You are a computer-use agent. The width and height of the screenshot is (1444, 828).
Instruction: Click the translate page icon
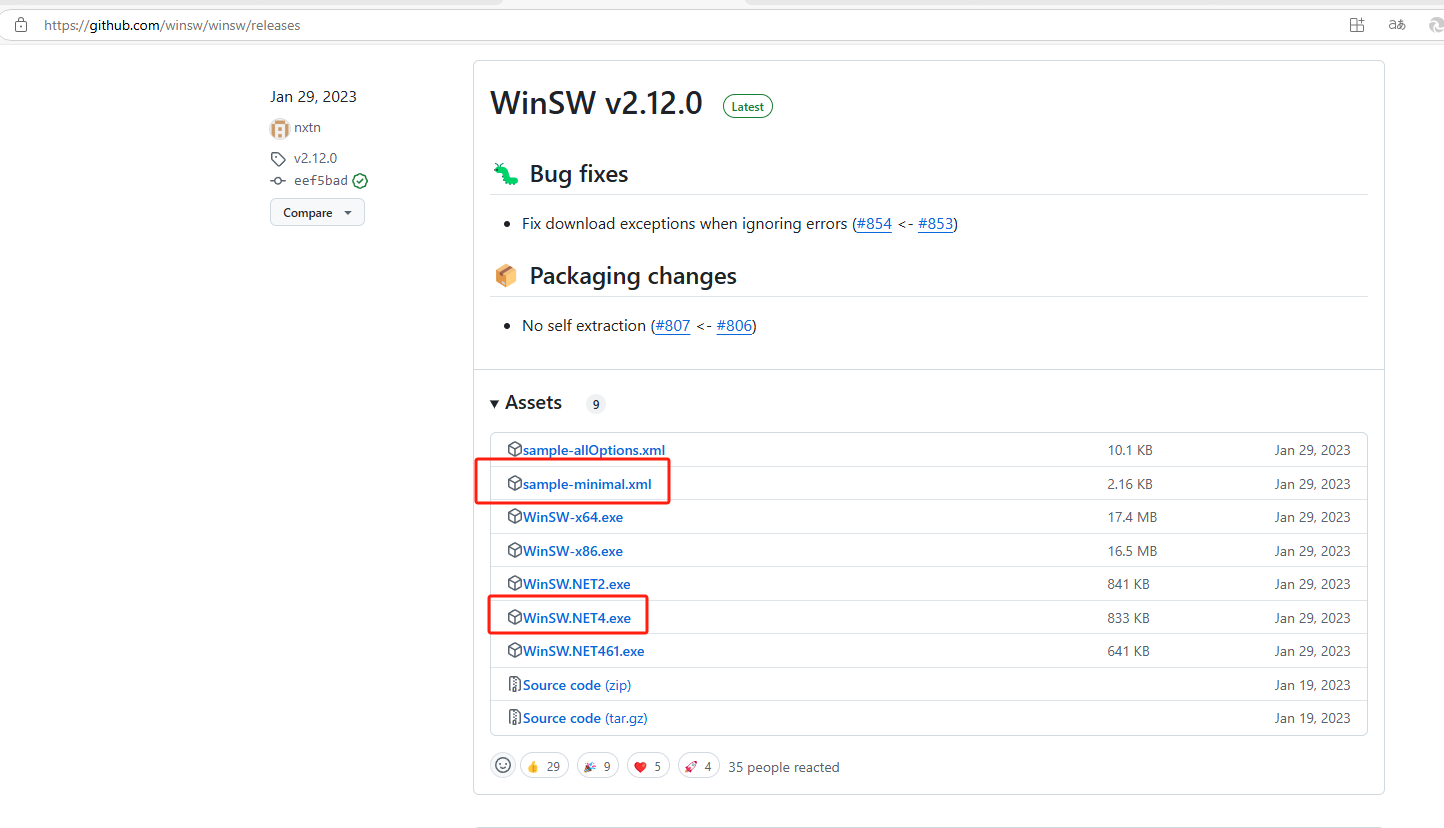click(1397, 25)
